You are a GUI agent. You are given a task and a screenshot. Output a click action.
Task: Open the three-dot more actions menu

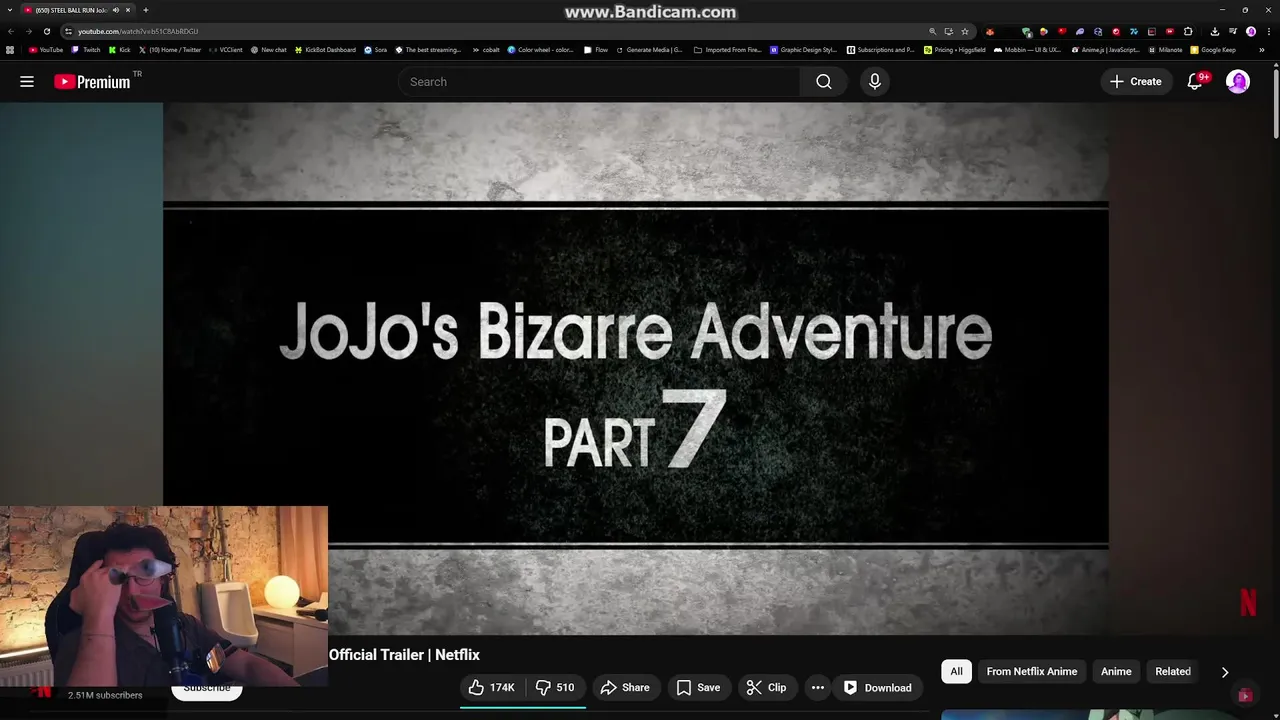(817, 687)
